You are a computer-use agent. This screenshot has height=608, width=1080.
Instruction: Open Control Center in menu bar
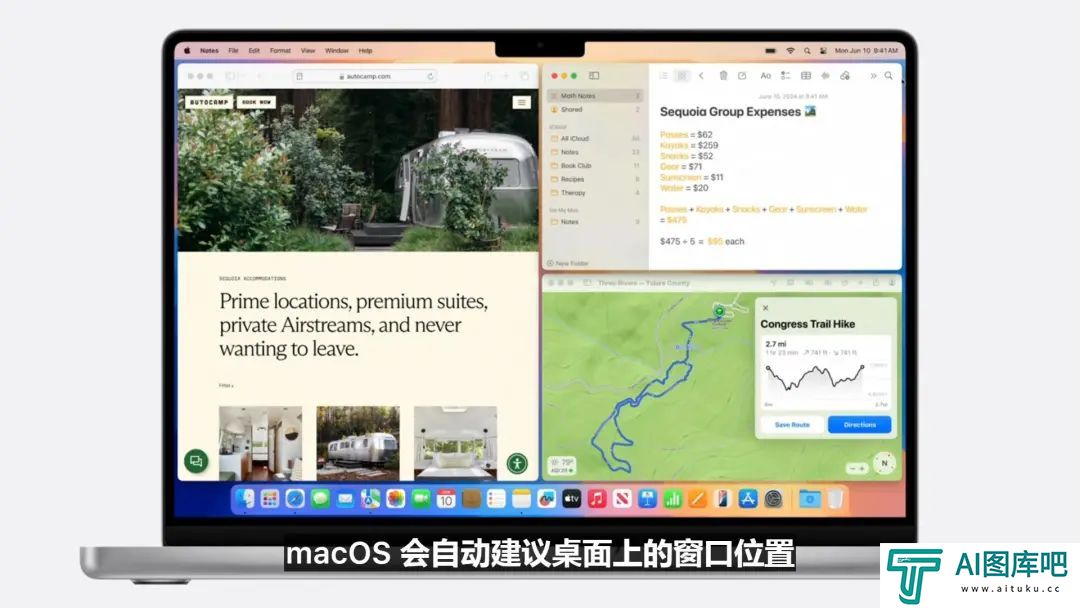[x=823, y=50]
